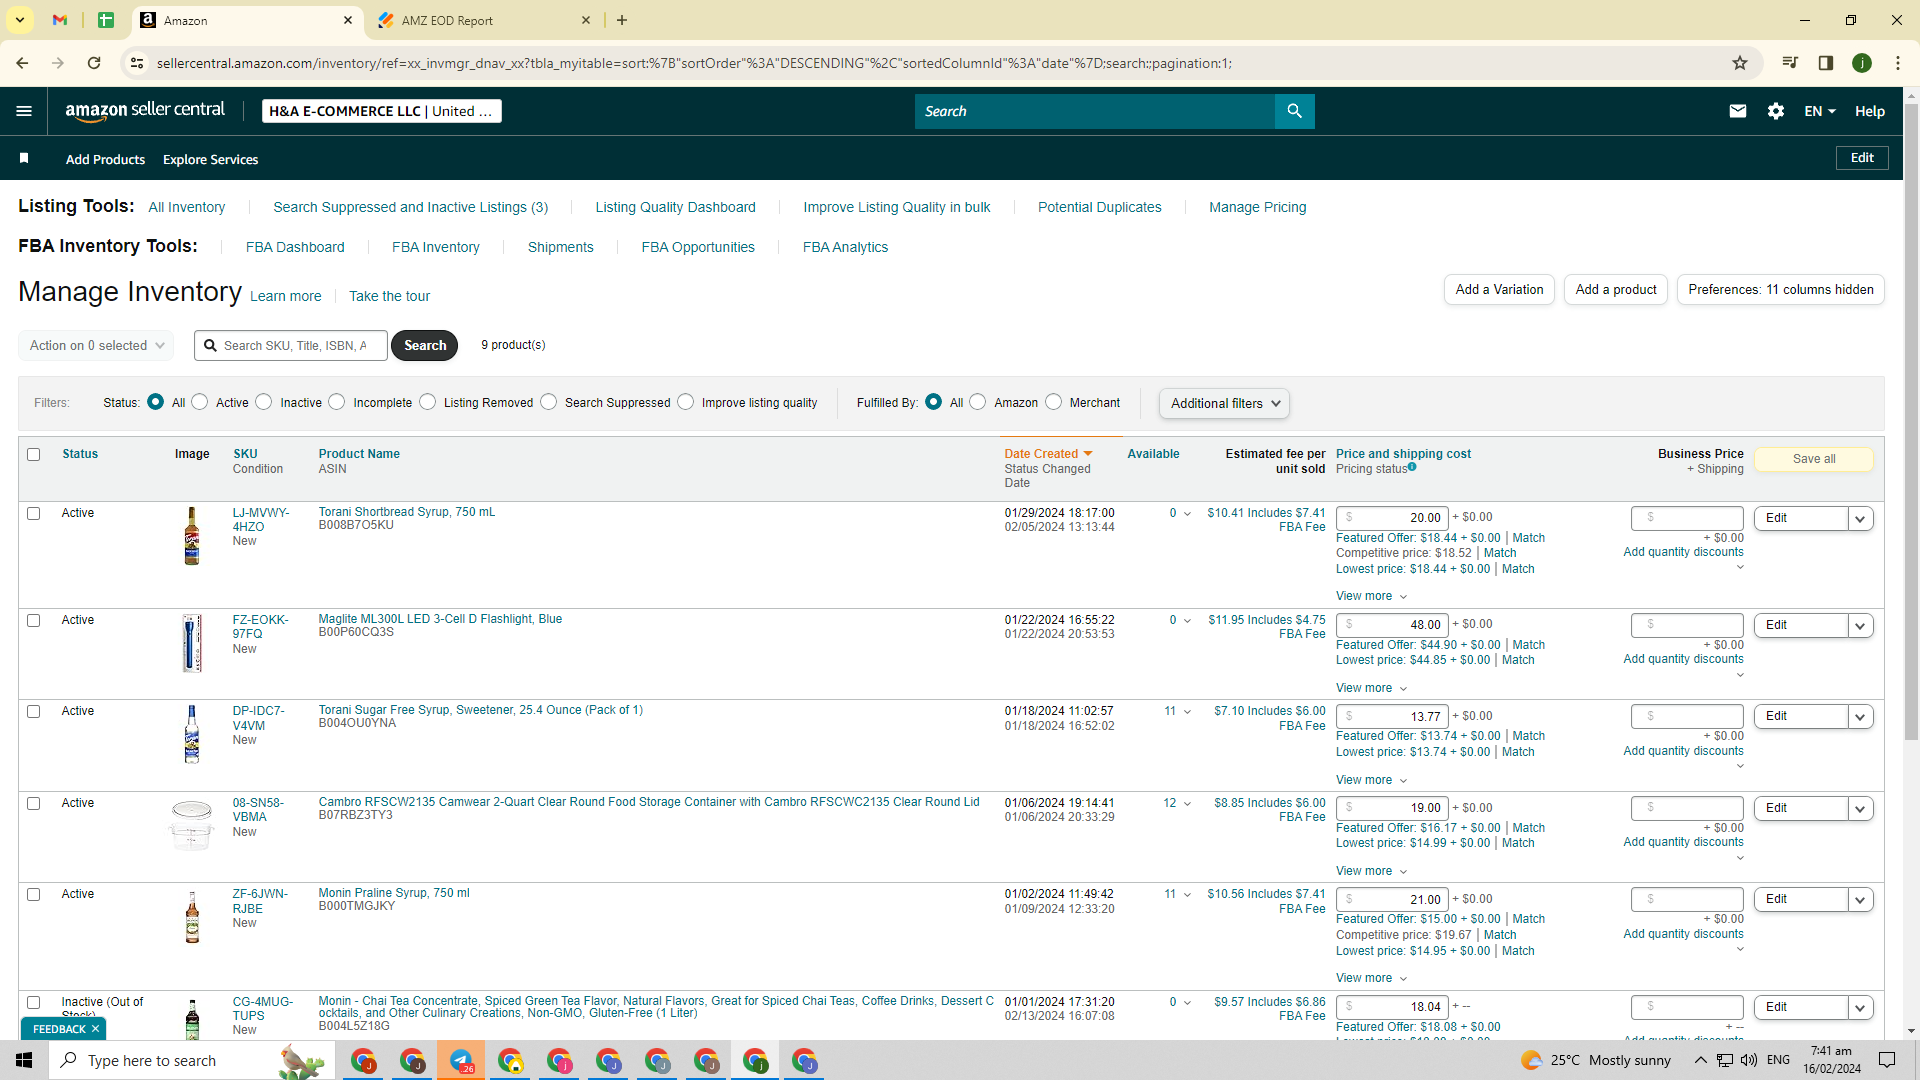Switch to the AMZ EOD Report tab

click(x=484, y=20)
